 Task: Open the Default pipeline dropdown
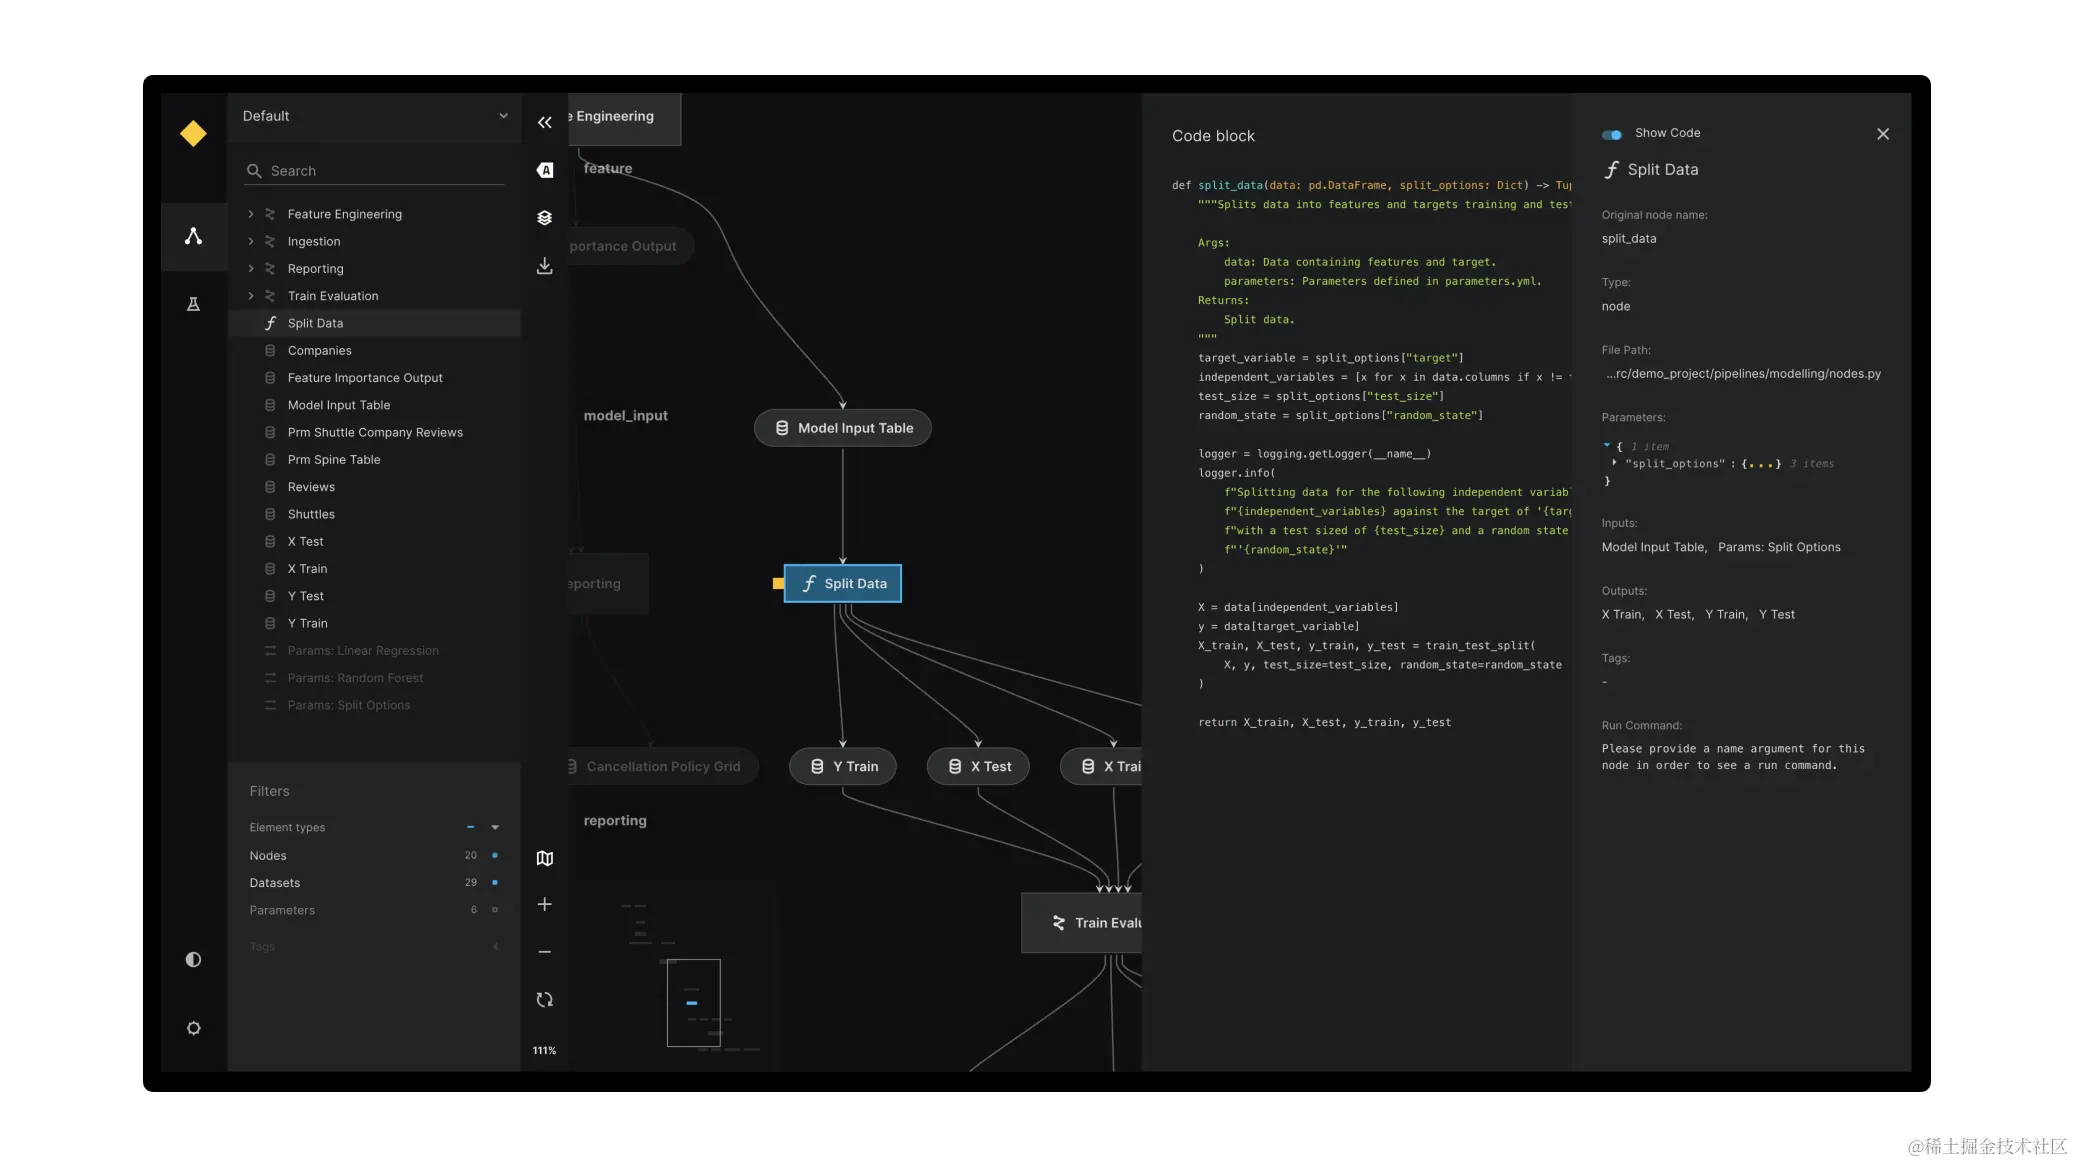pos(374,116)
